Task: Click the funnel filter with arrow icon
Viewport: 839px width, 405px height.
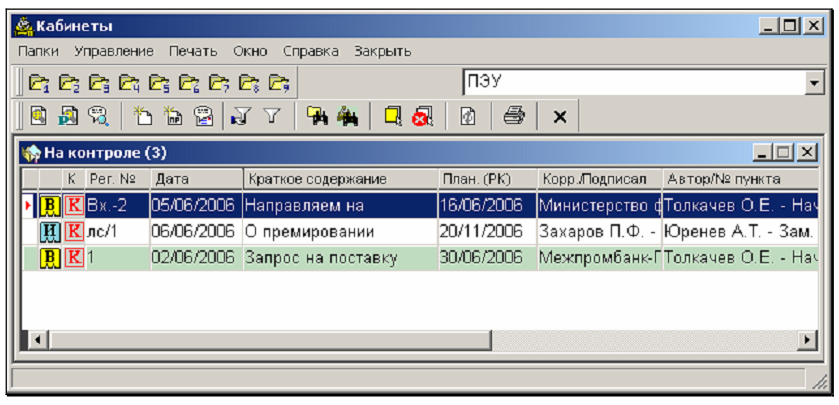Action: click(x=241, y=116)
